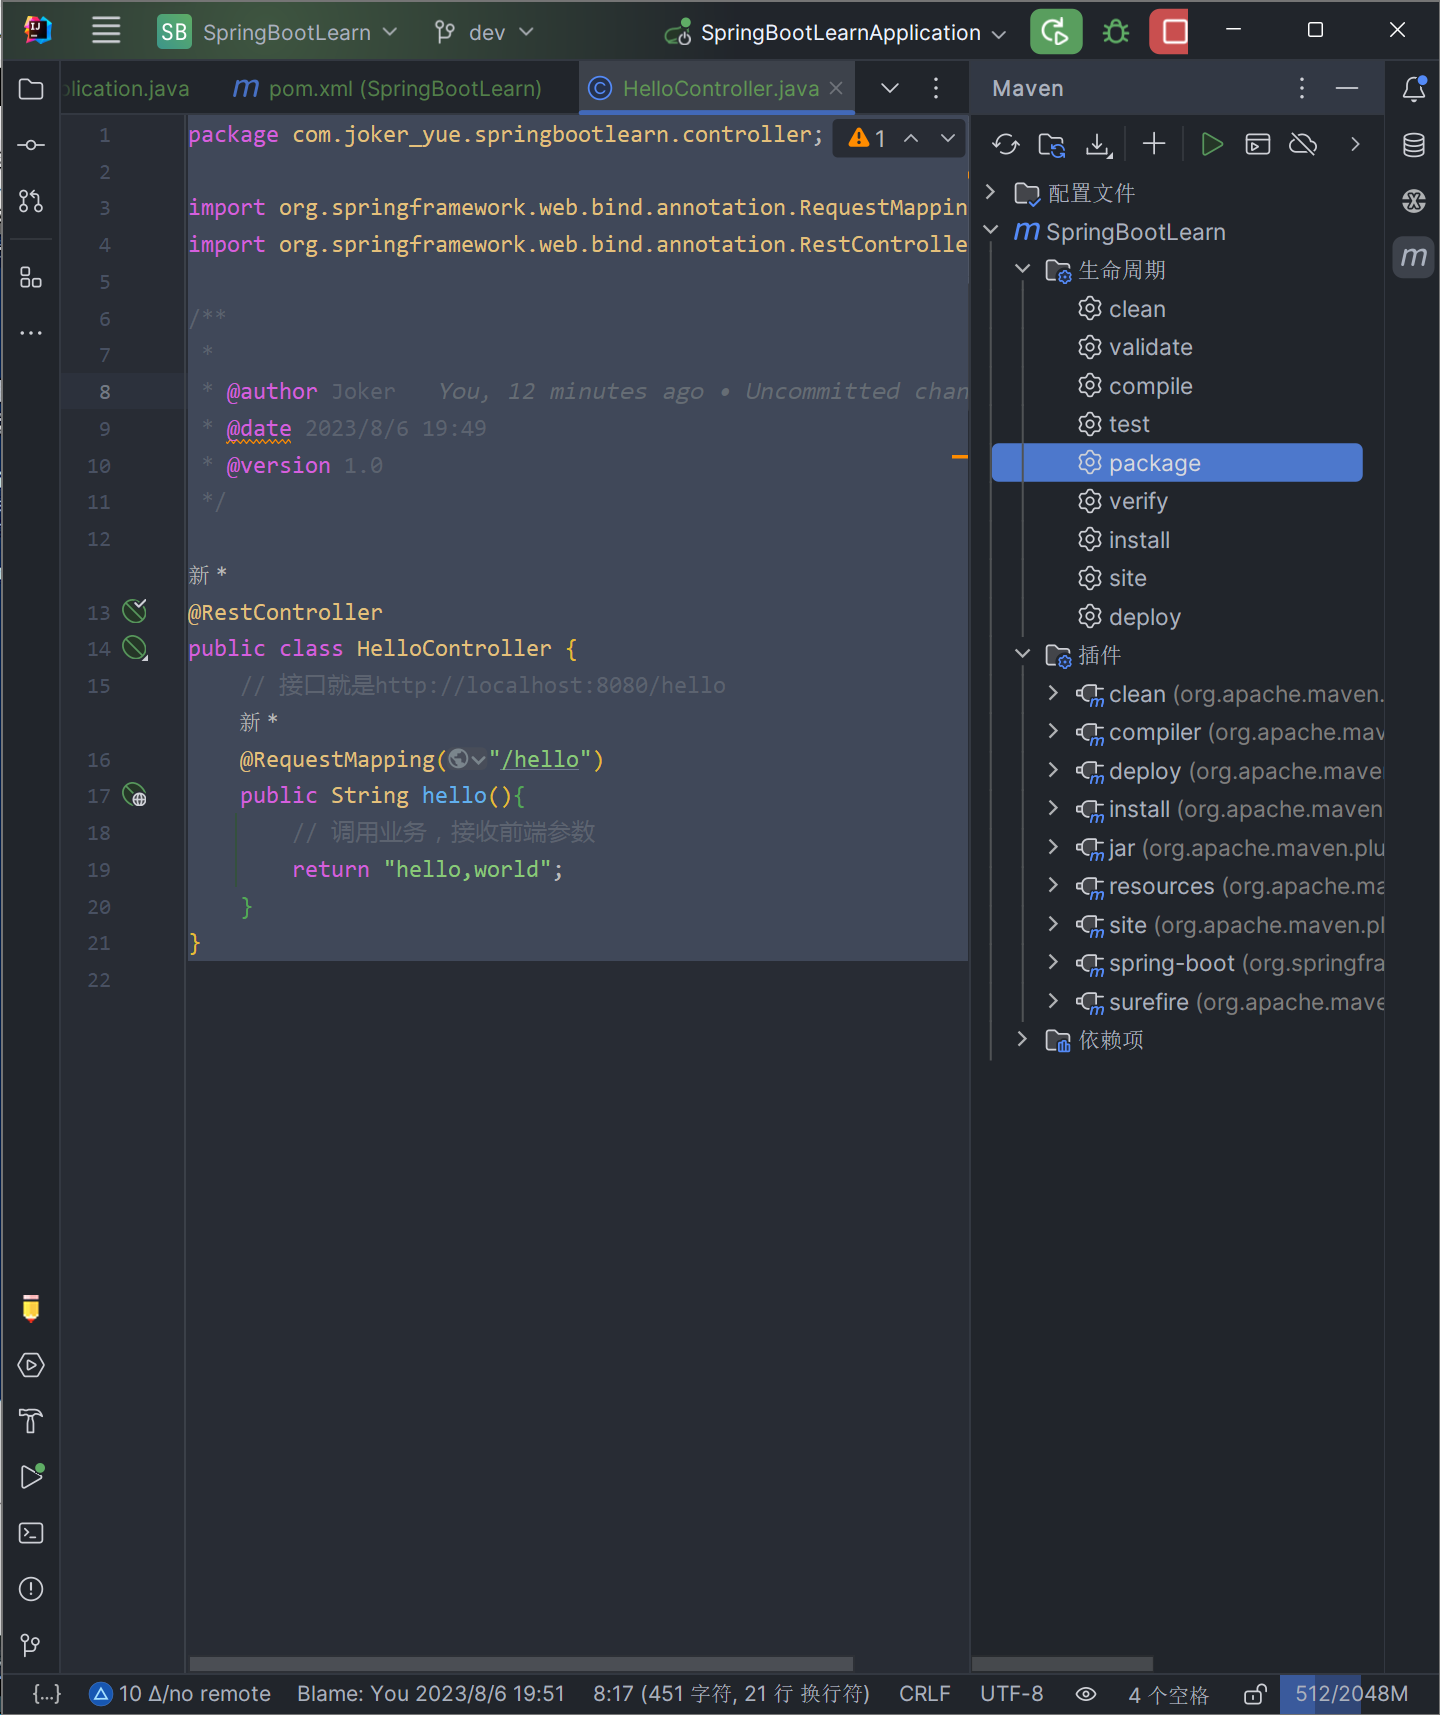Open the main hamburger menu
Screen dimensions: 1440x1715
click(106, 31)
